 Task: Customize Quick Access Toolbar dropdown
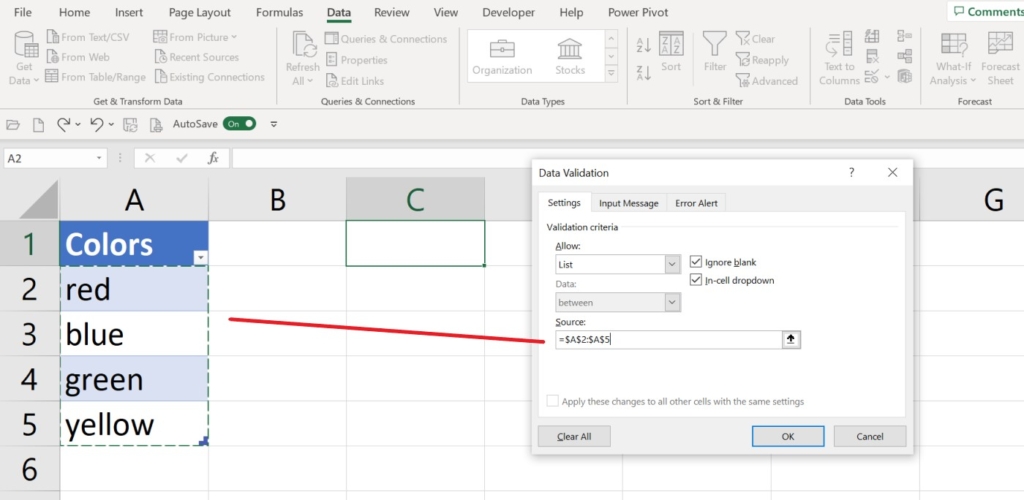coord(274,124)
